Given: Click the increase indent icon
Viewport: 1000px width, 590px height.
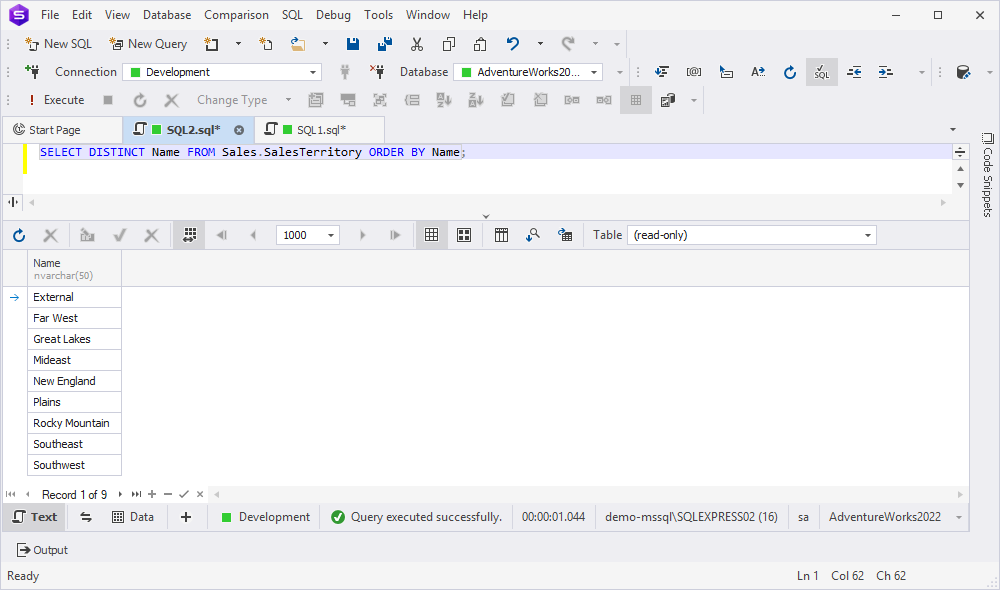Looking at the screenshot, I should [886, 72].
